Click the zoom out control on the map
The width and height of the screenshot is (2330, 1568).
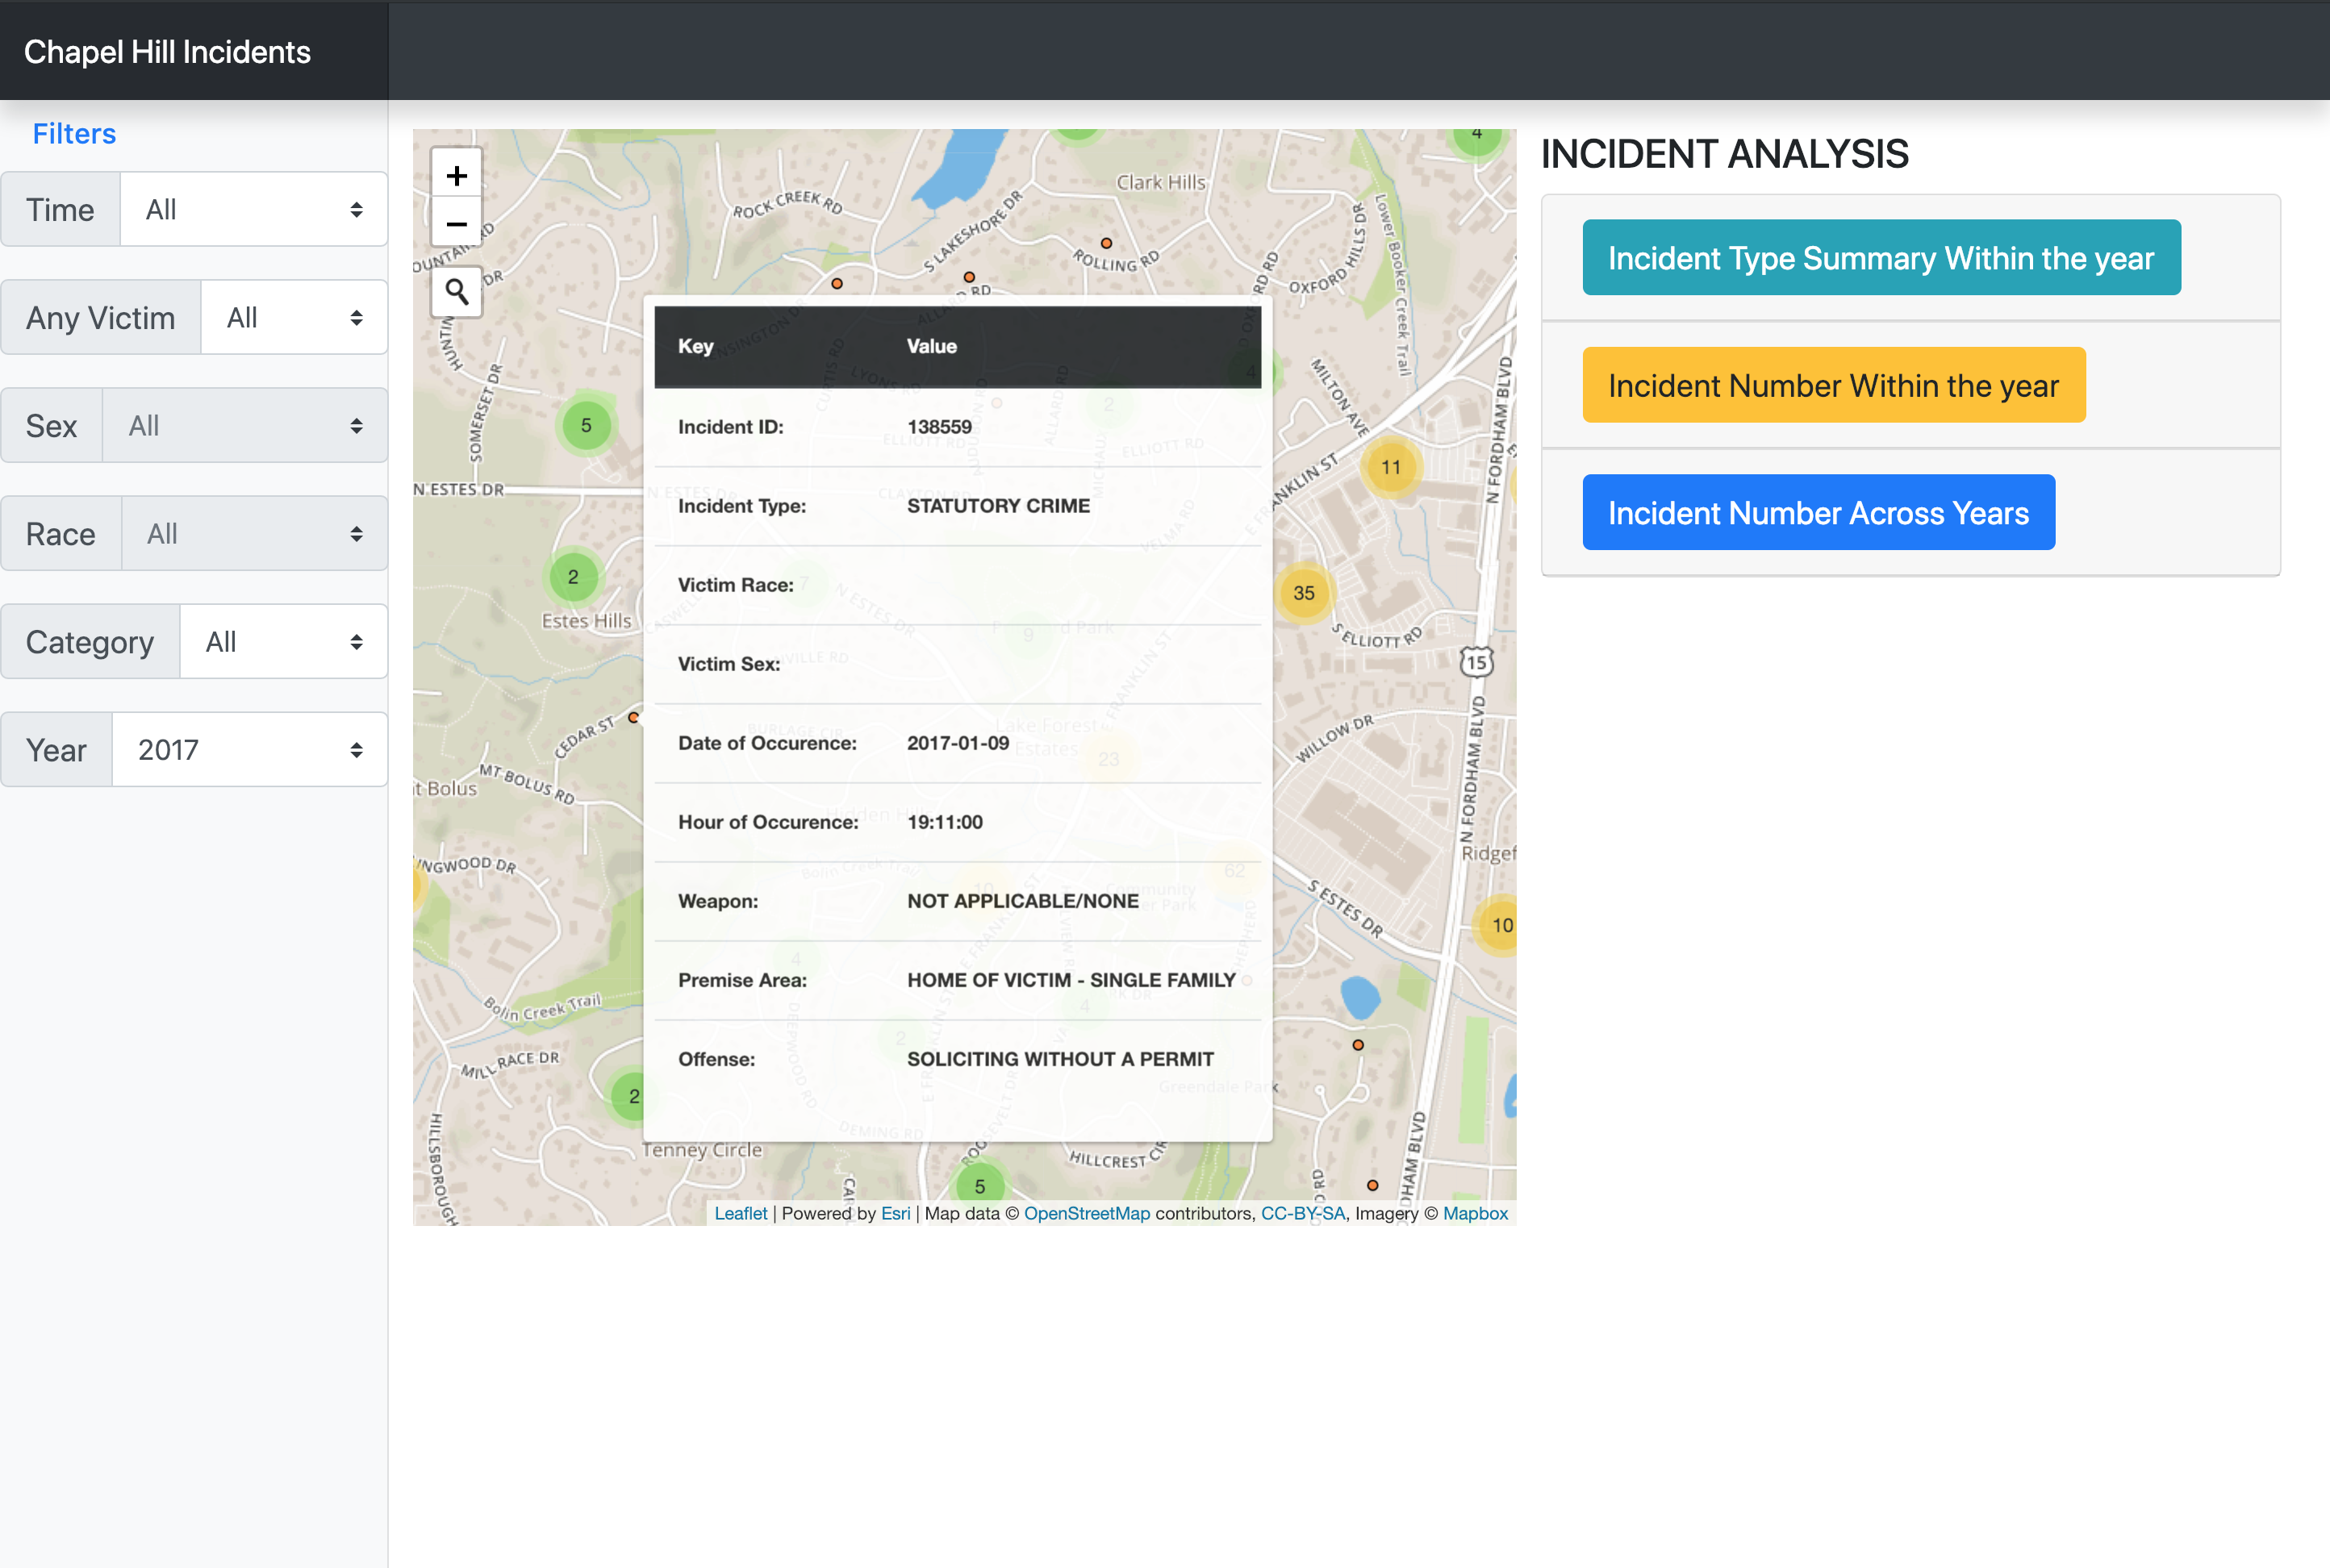coord(457,224)
